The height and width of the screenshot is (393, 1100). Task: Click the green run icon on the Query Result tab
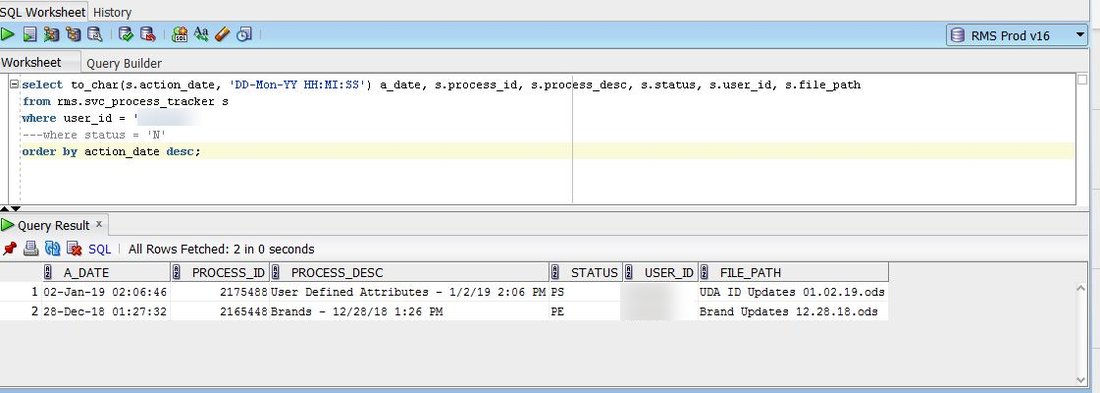click(8, 225)
